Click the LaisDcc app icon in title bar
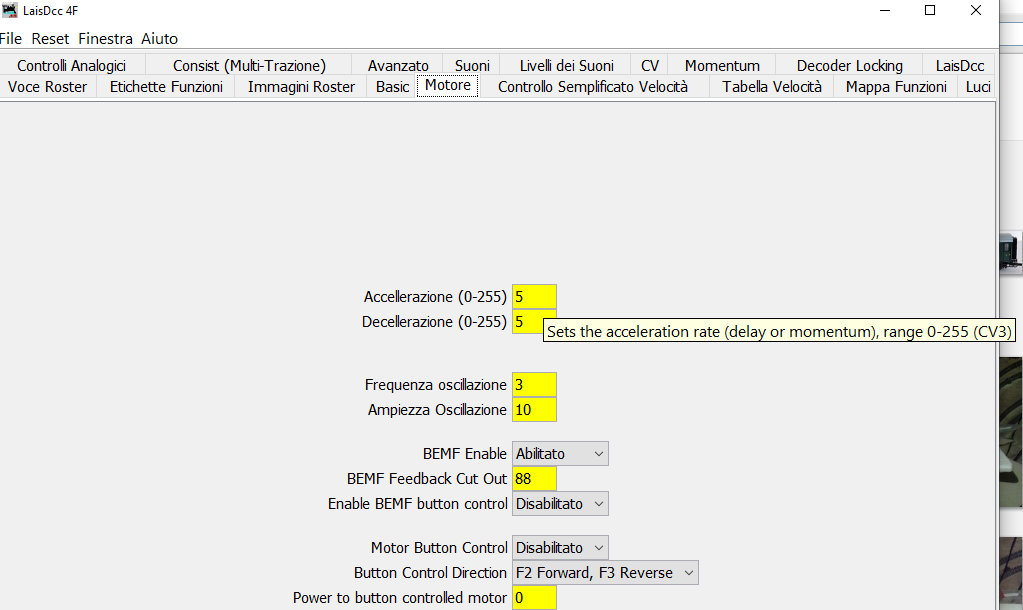 pyautogui.click(x=8, y=11)
